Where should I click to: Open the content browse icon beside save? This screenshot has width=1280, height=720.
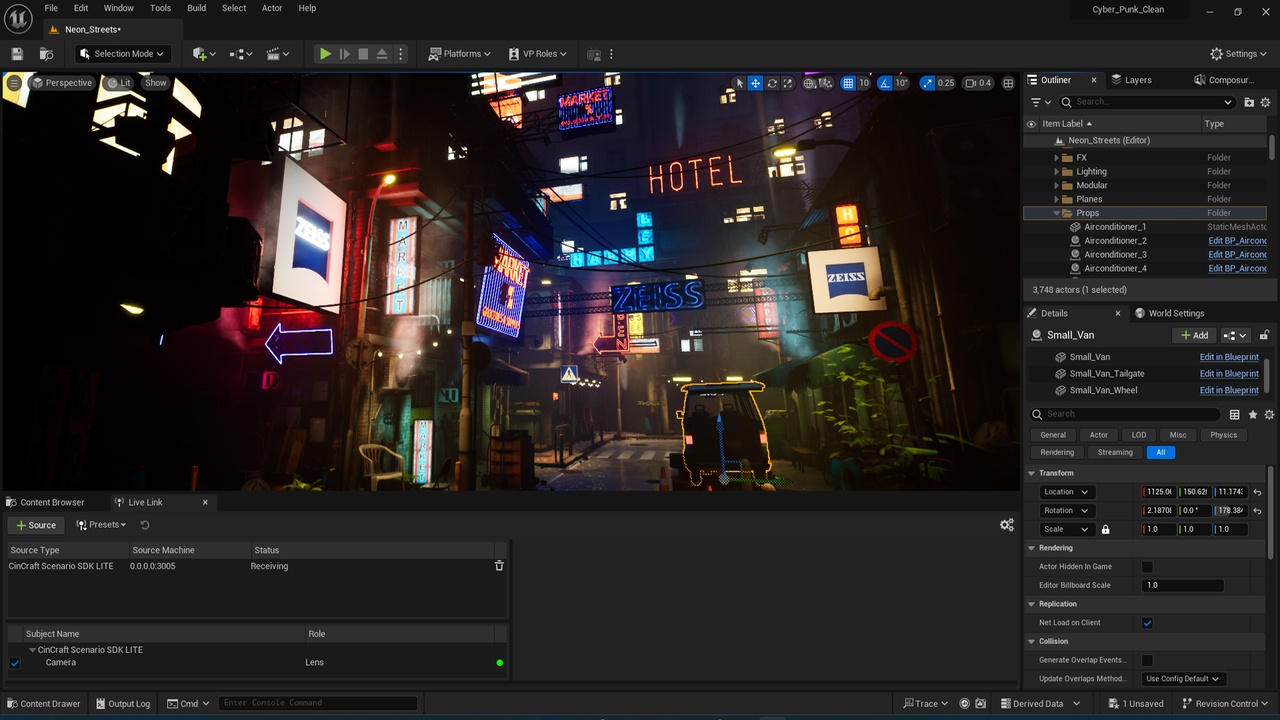[x=46, y=54]
